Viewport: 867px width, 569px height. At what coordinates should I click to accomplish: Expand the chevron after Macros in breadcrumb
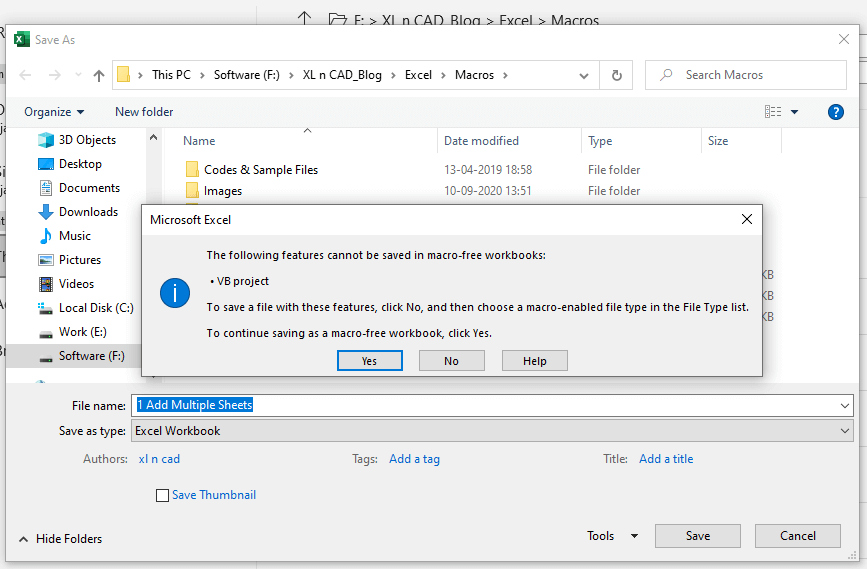505,75
